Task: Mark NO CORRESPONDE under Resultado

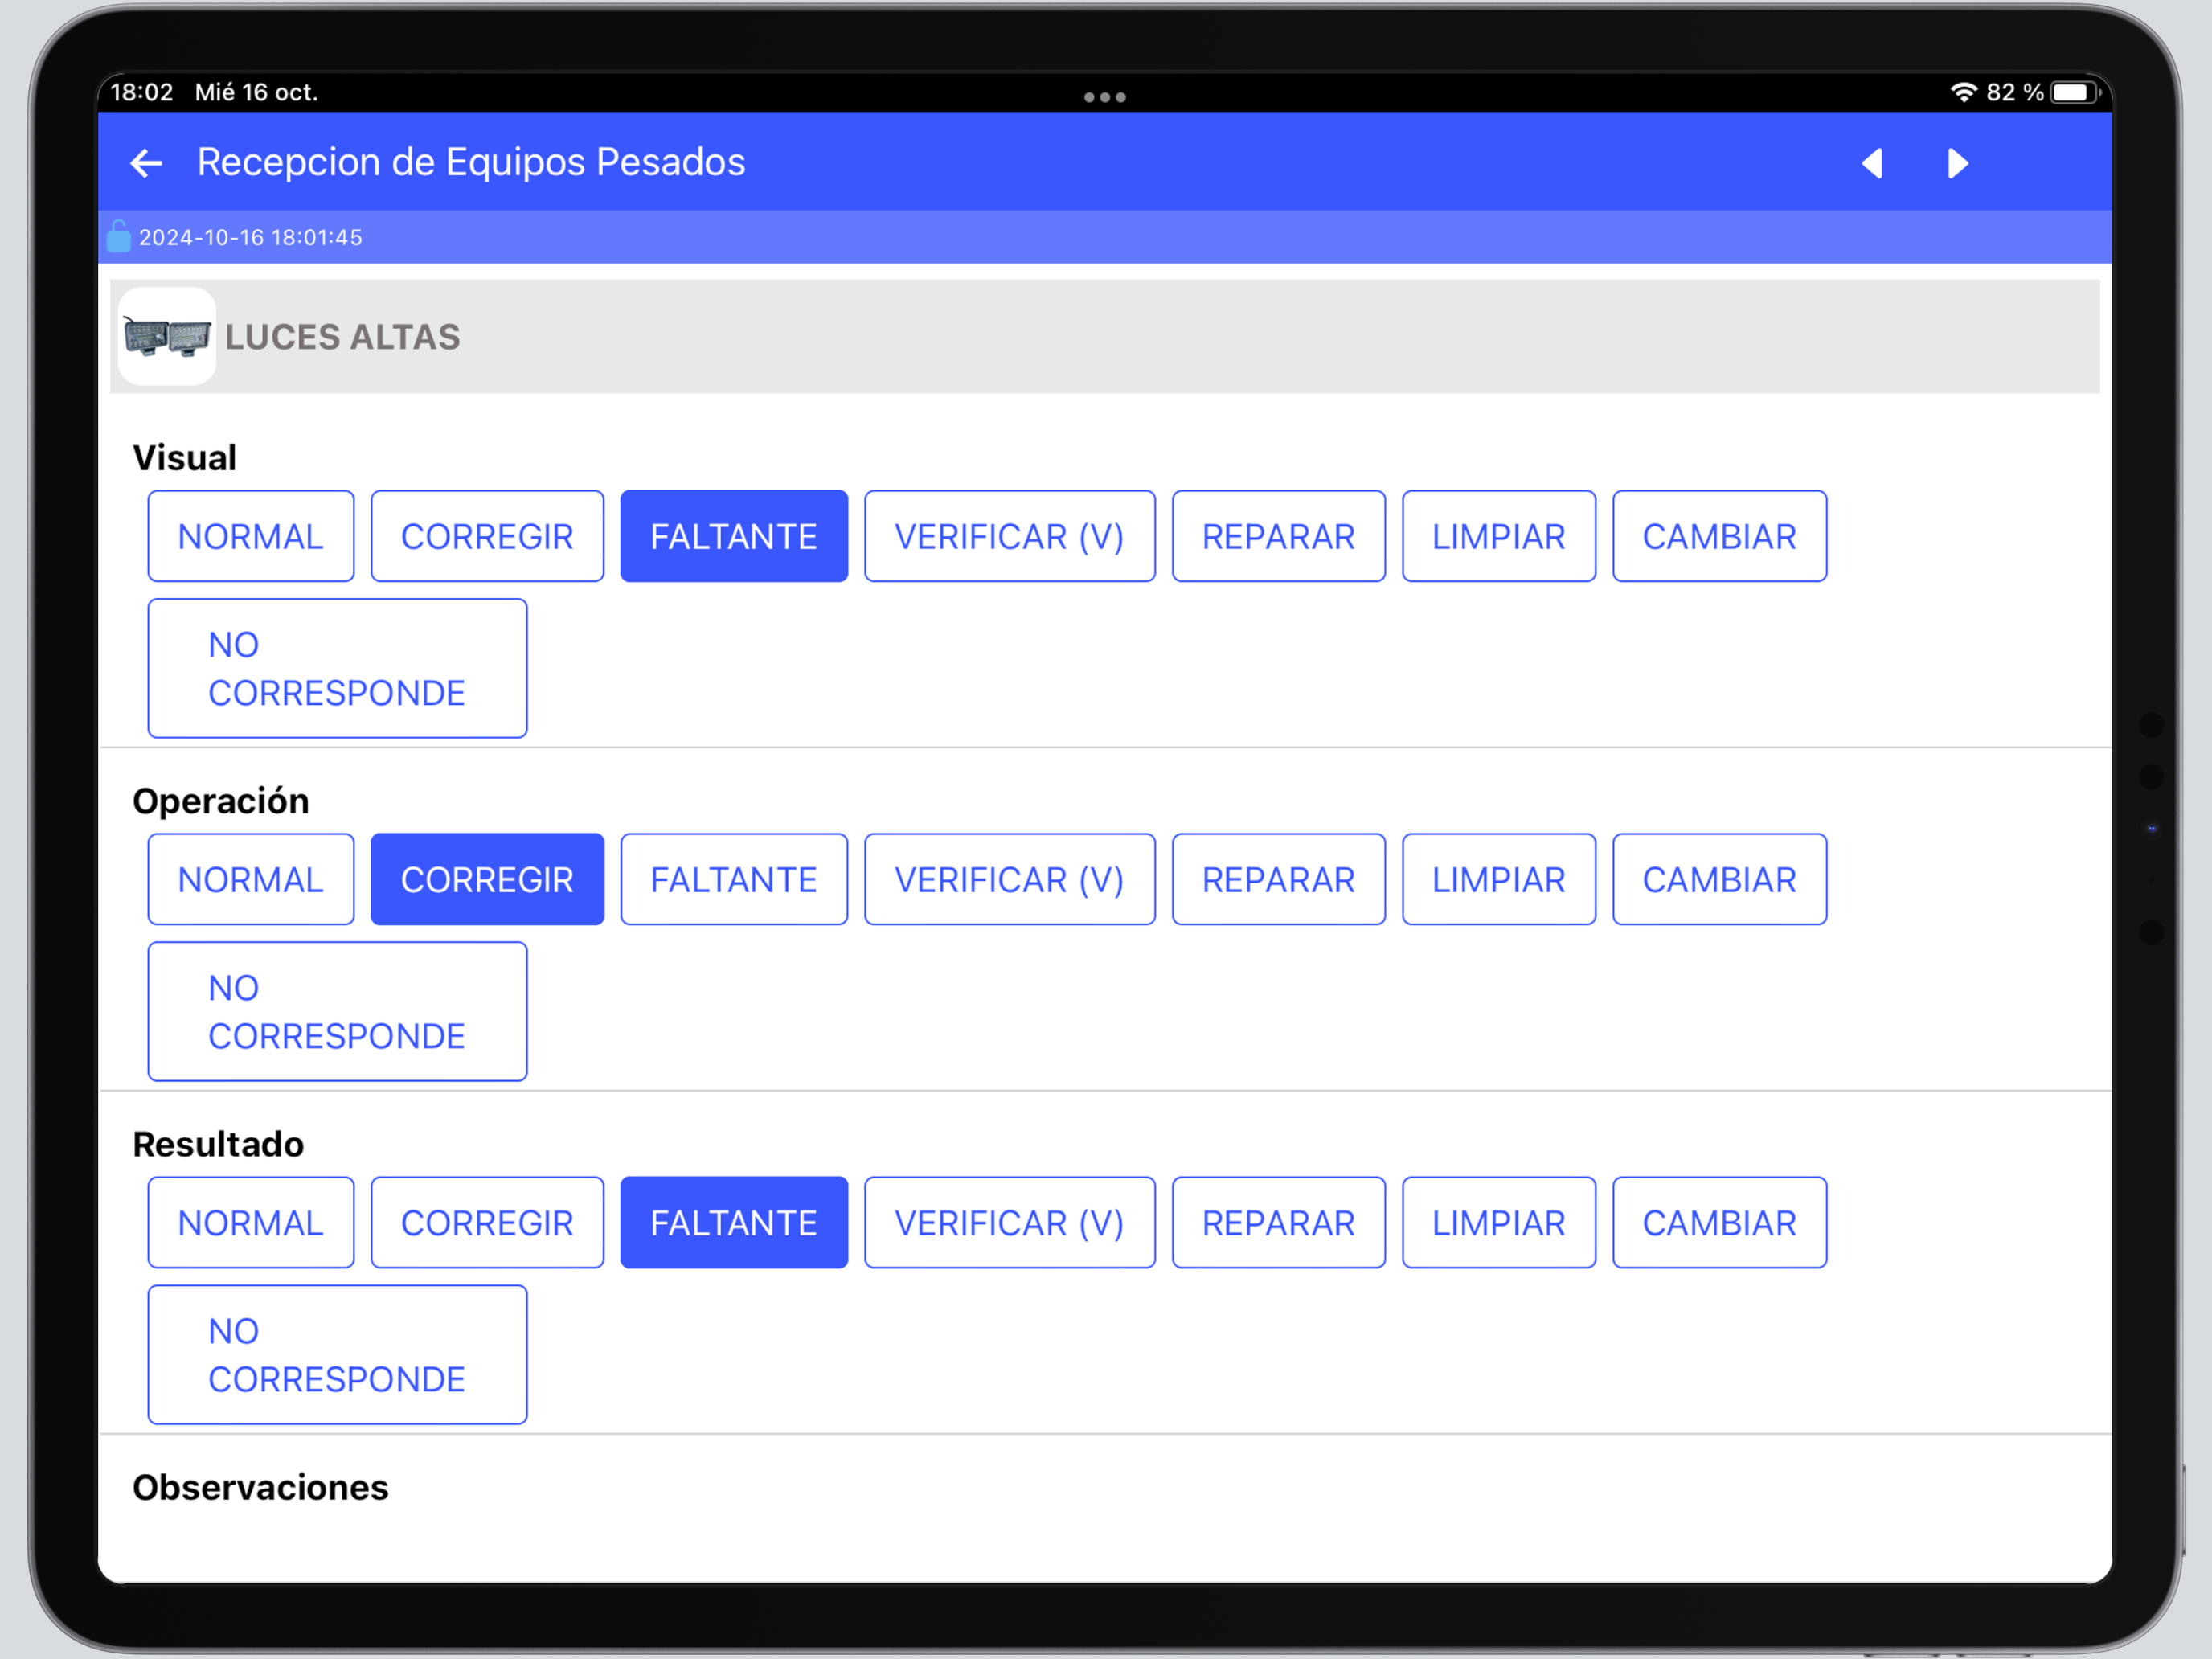Action: 338,1354
